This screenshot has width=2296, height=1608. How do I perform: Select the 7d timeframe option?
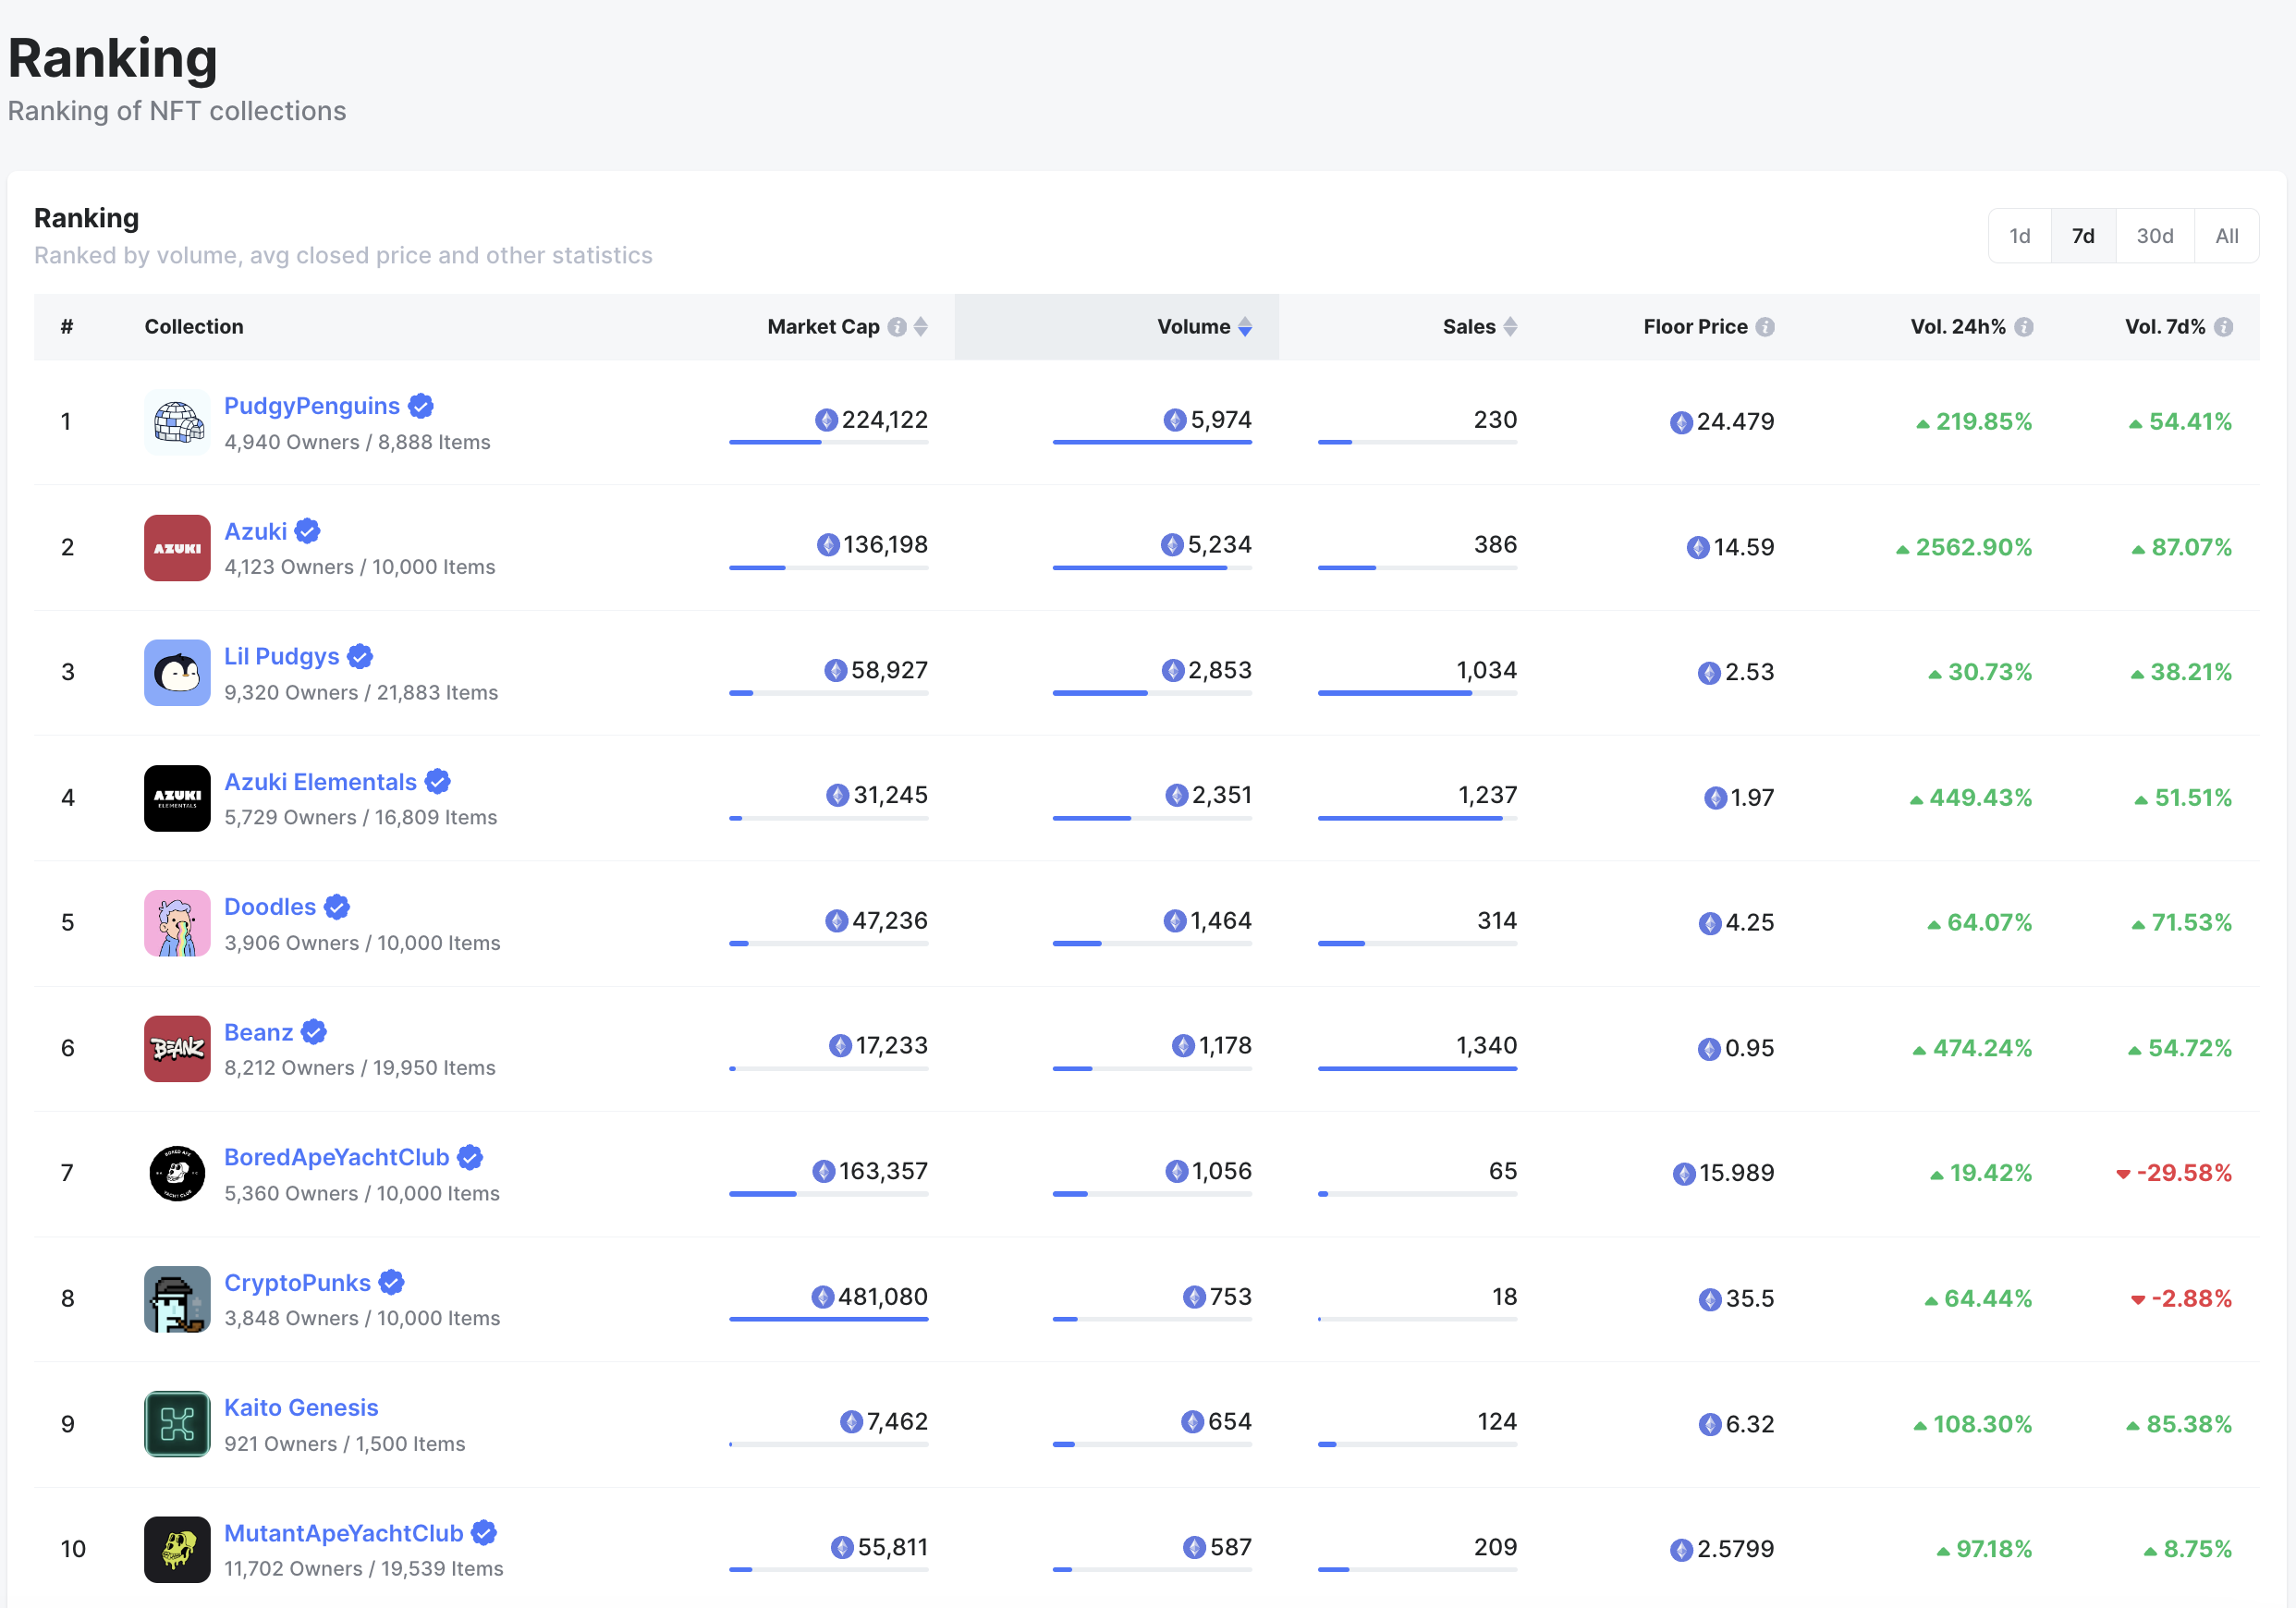(2083, 236)
